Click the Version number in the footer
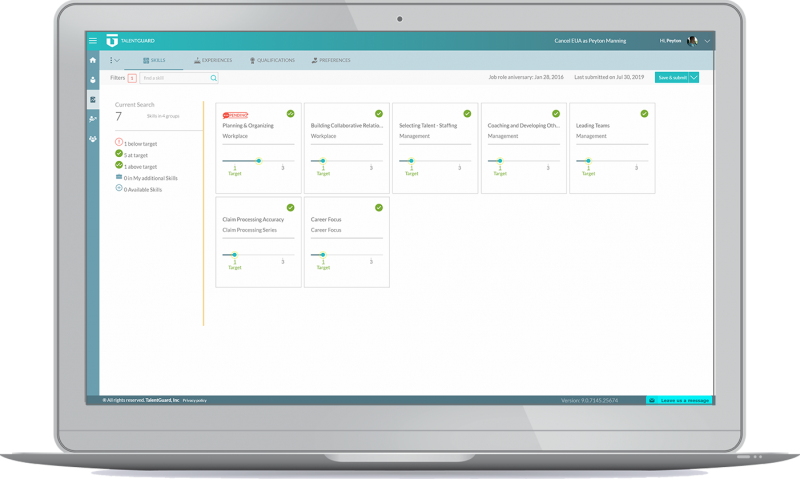The height and width of the screenshot is (479, 800). (x=589, y=400)
